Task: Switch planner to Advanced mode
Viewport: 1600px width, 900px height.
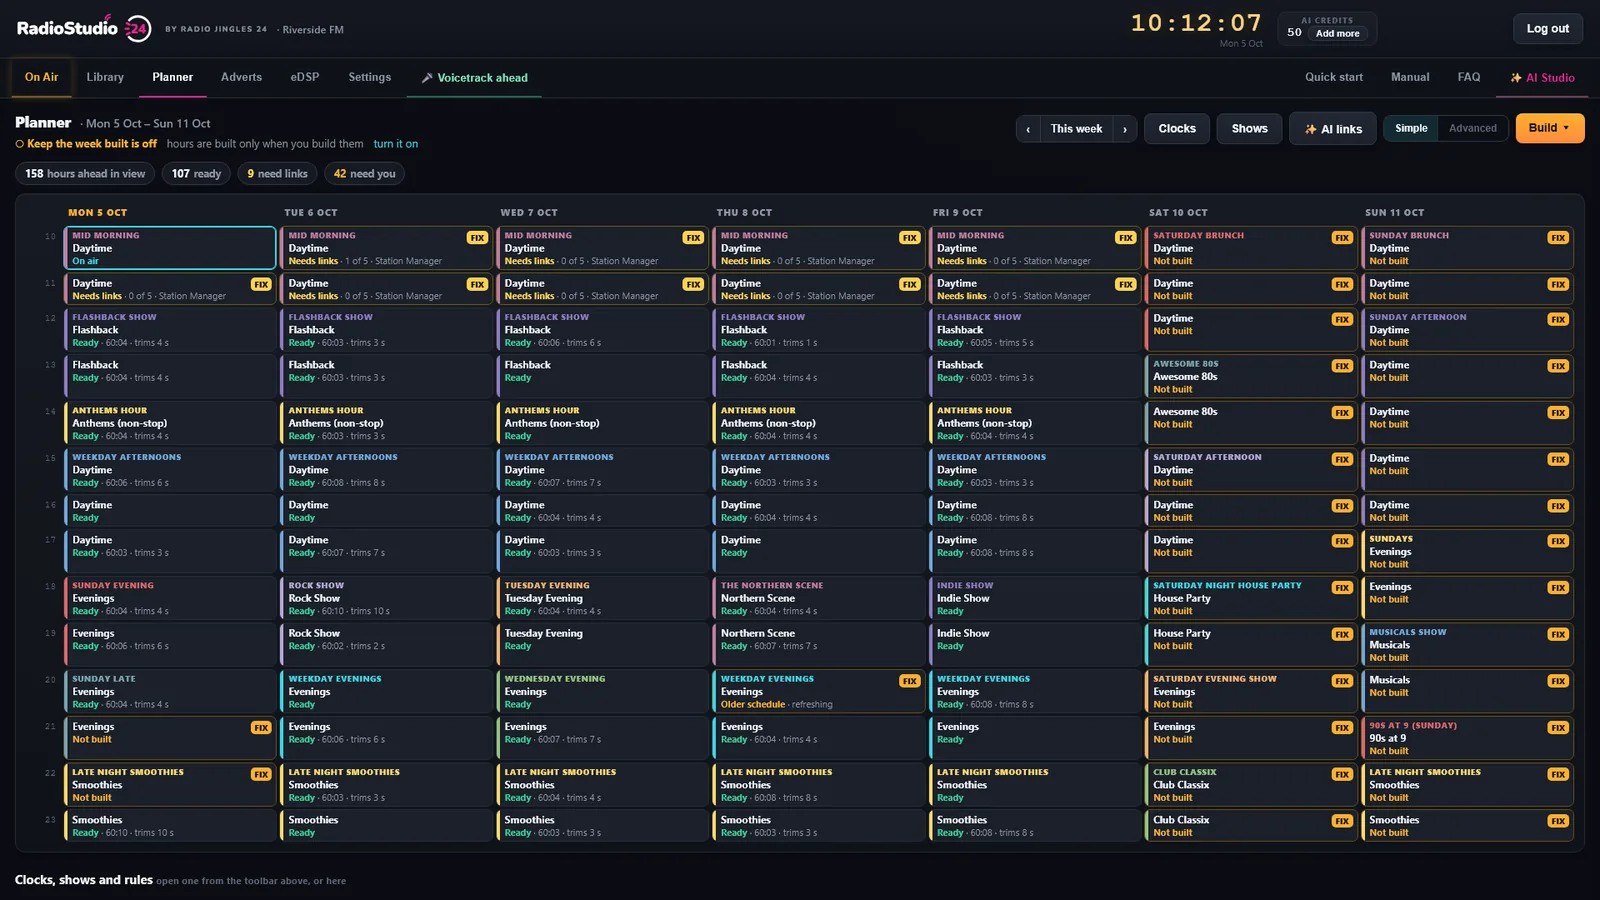Action: [1472, 128]
